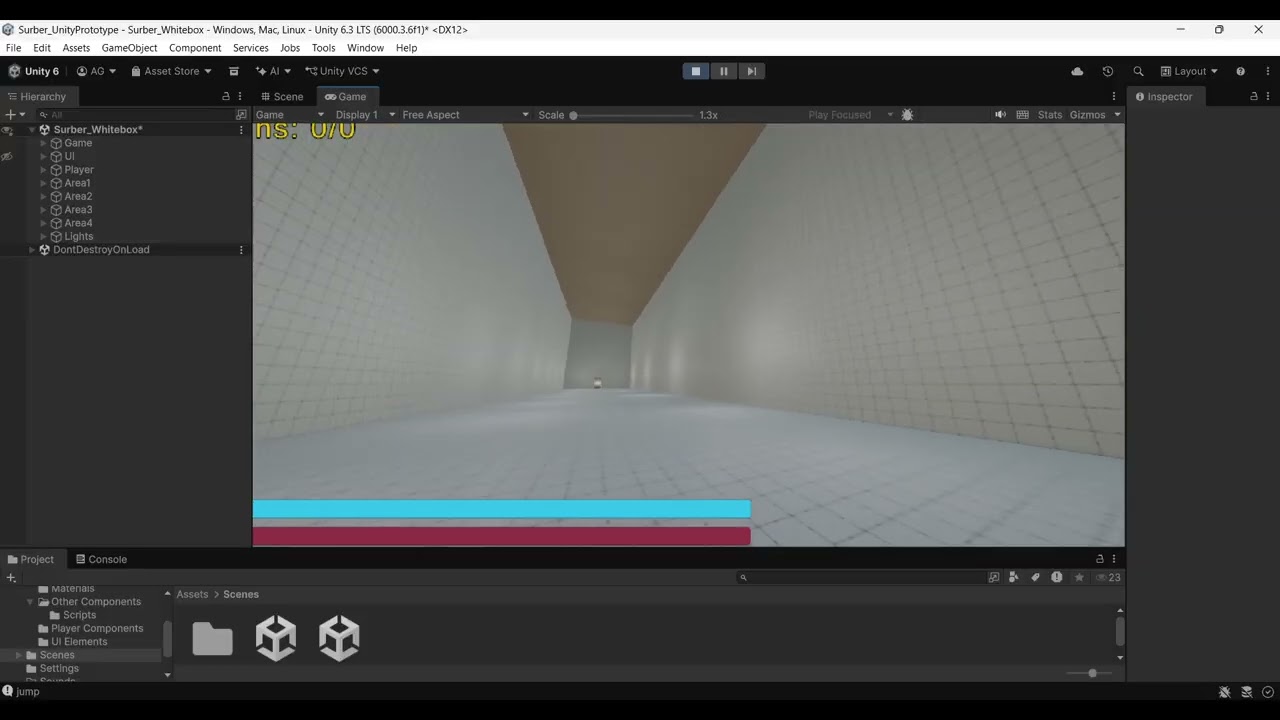Click the Step frame button
1280x720 pixels.
752,71
